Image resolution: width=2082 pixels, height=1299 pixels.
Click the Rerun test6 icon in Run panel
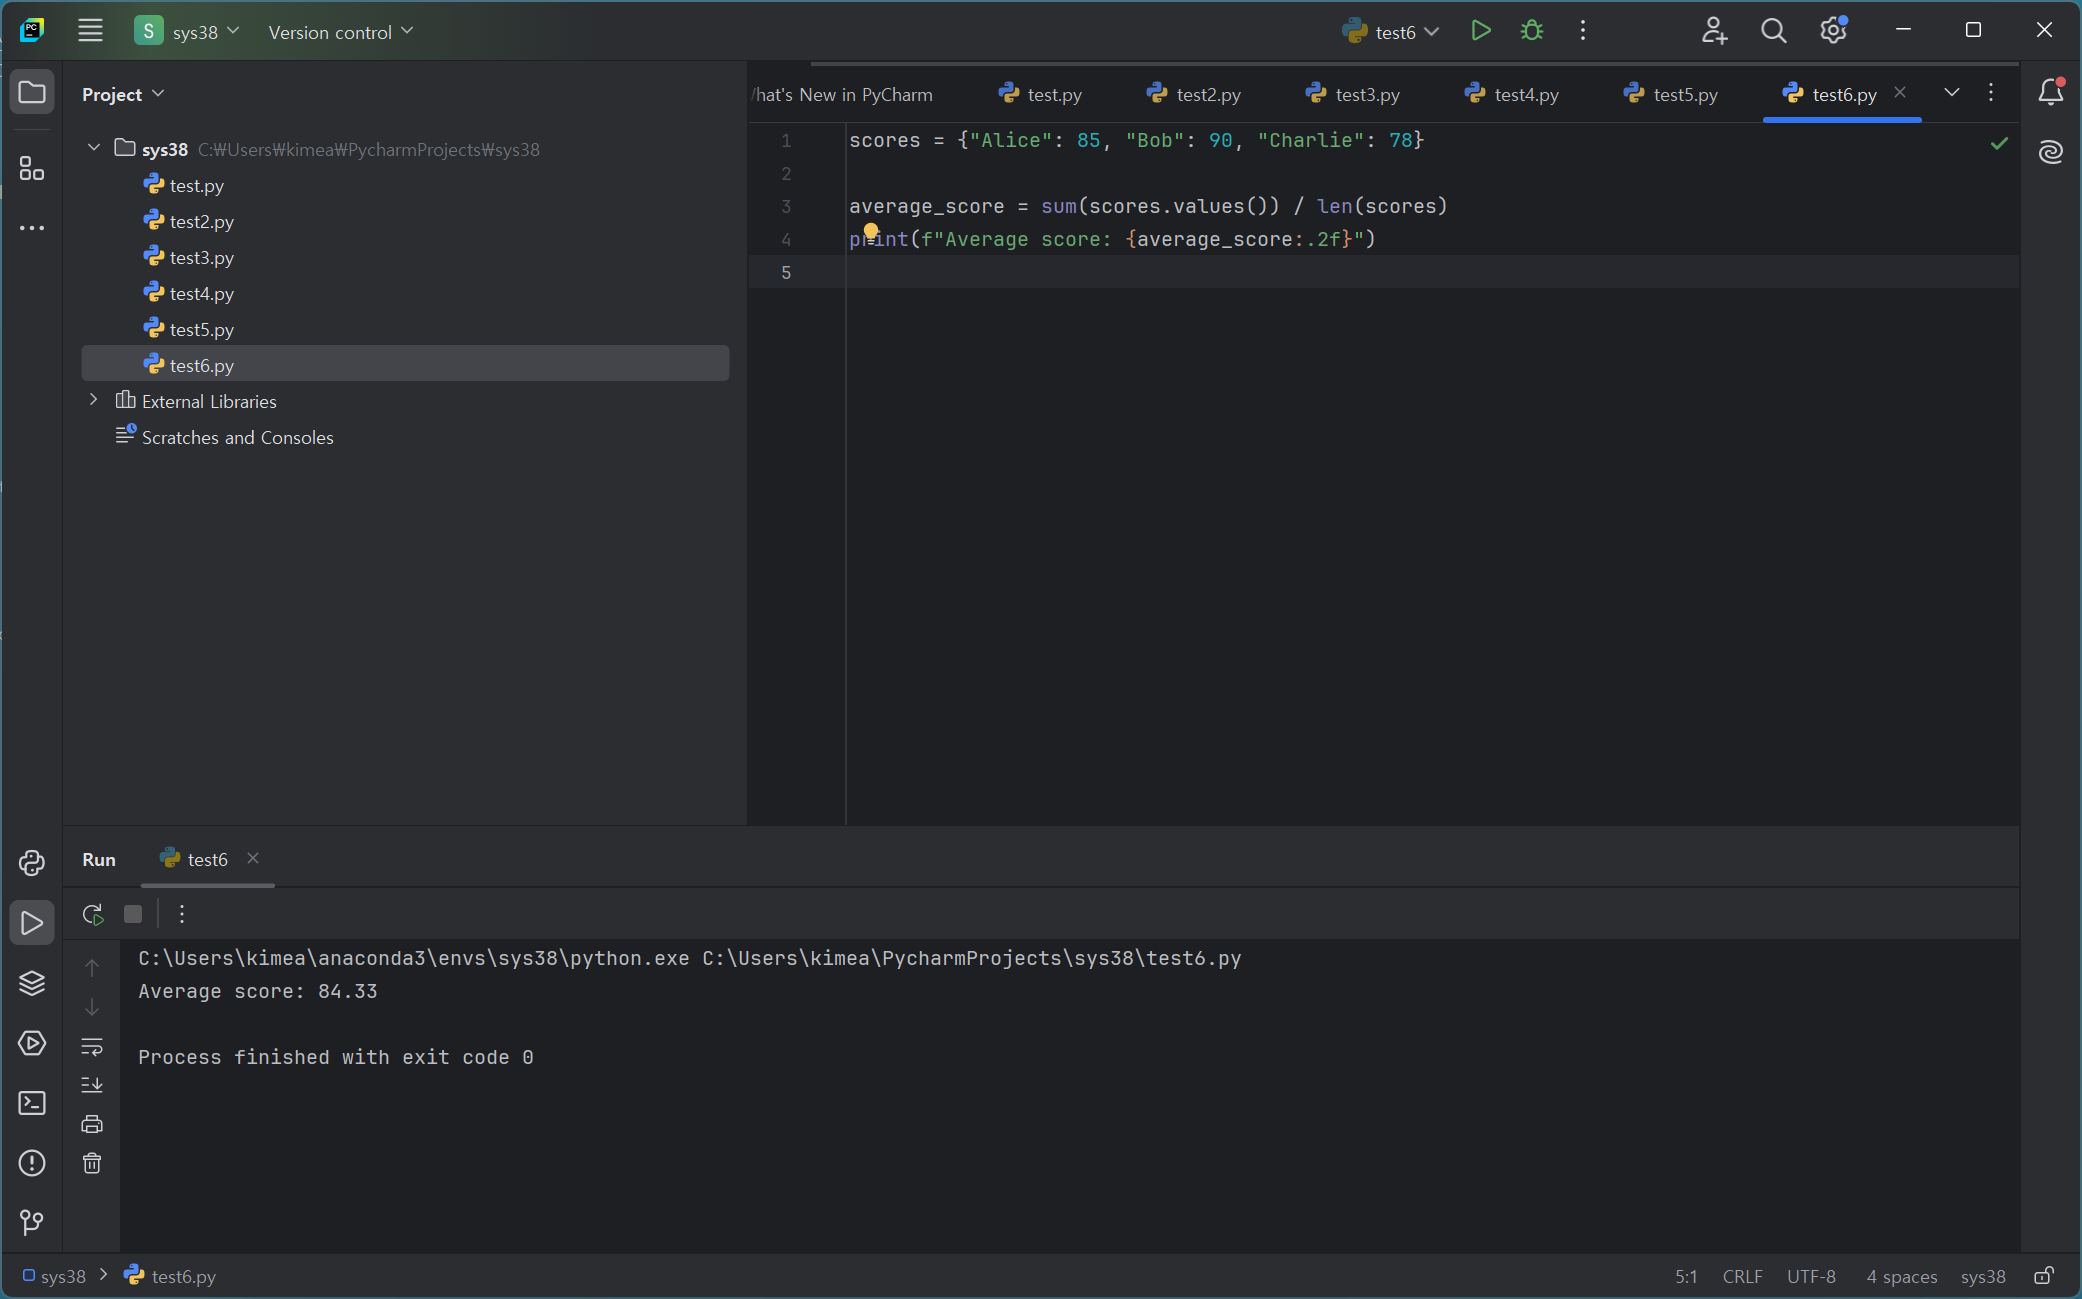coord(93,914)
